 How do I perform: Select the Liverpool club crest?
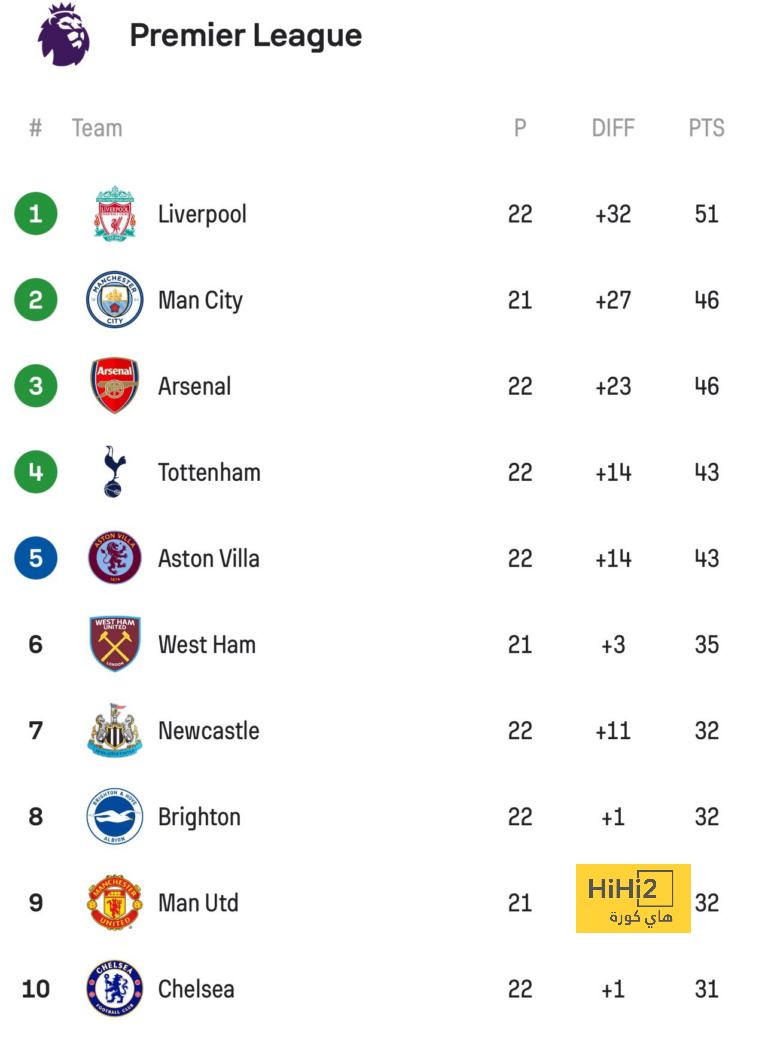click(114, 214)
